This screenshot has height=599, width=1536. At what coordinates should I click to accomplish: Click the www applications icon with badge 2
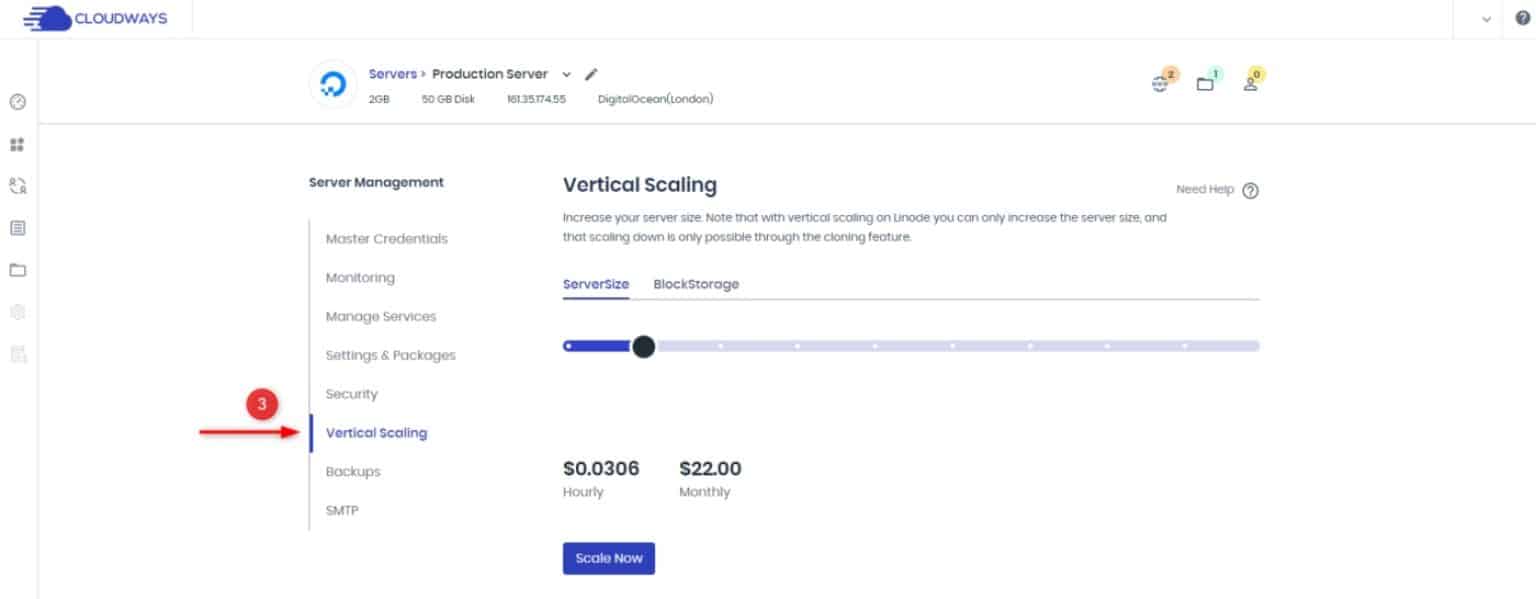pyautogui.click(x=1161, y=84)
